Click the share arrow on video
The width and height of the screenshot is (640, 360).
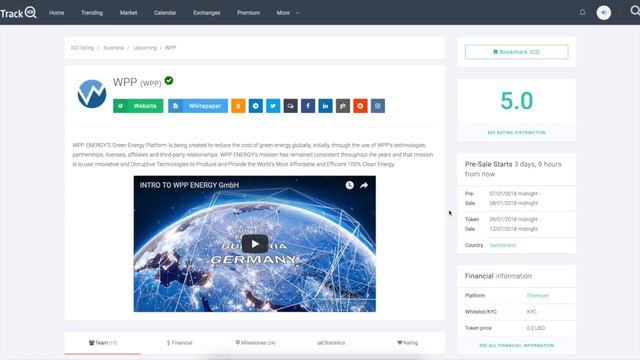(x=364, y=185)
